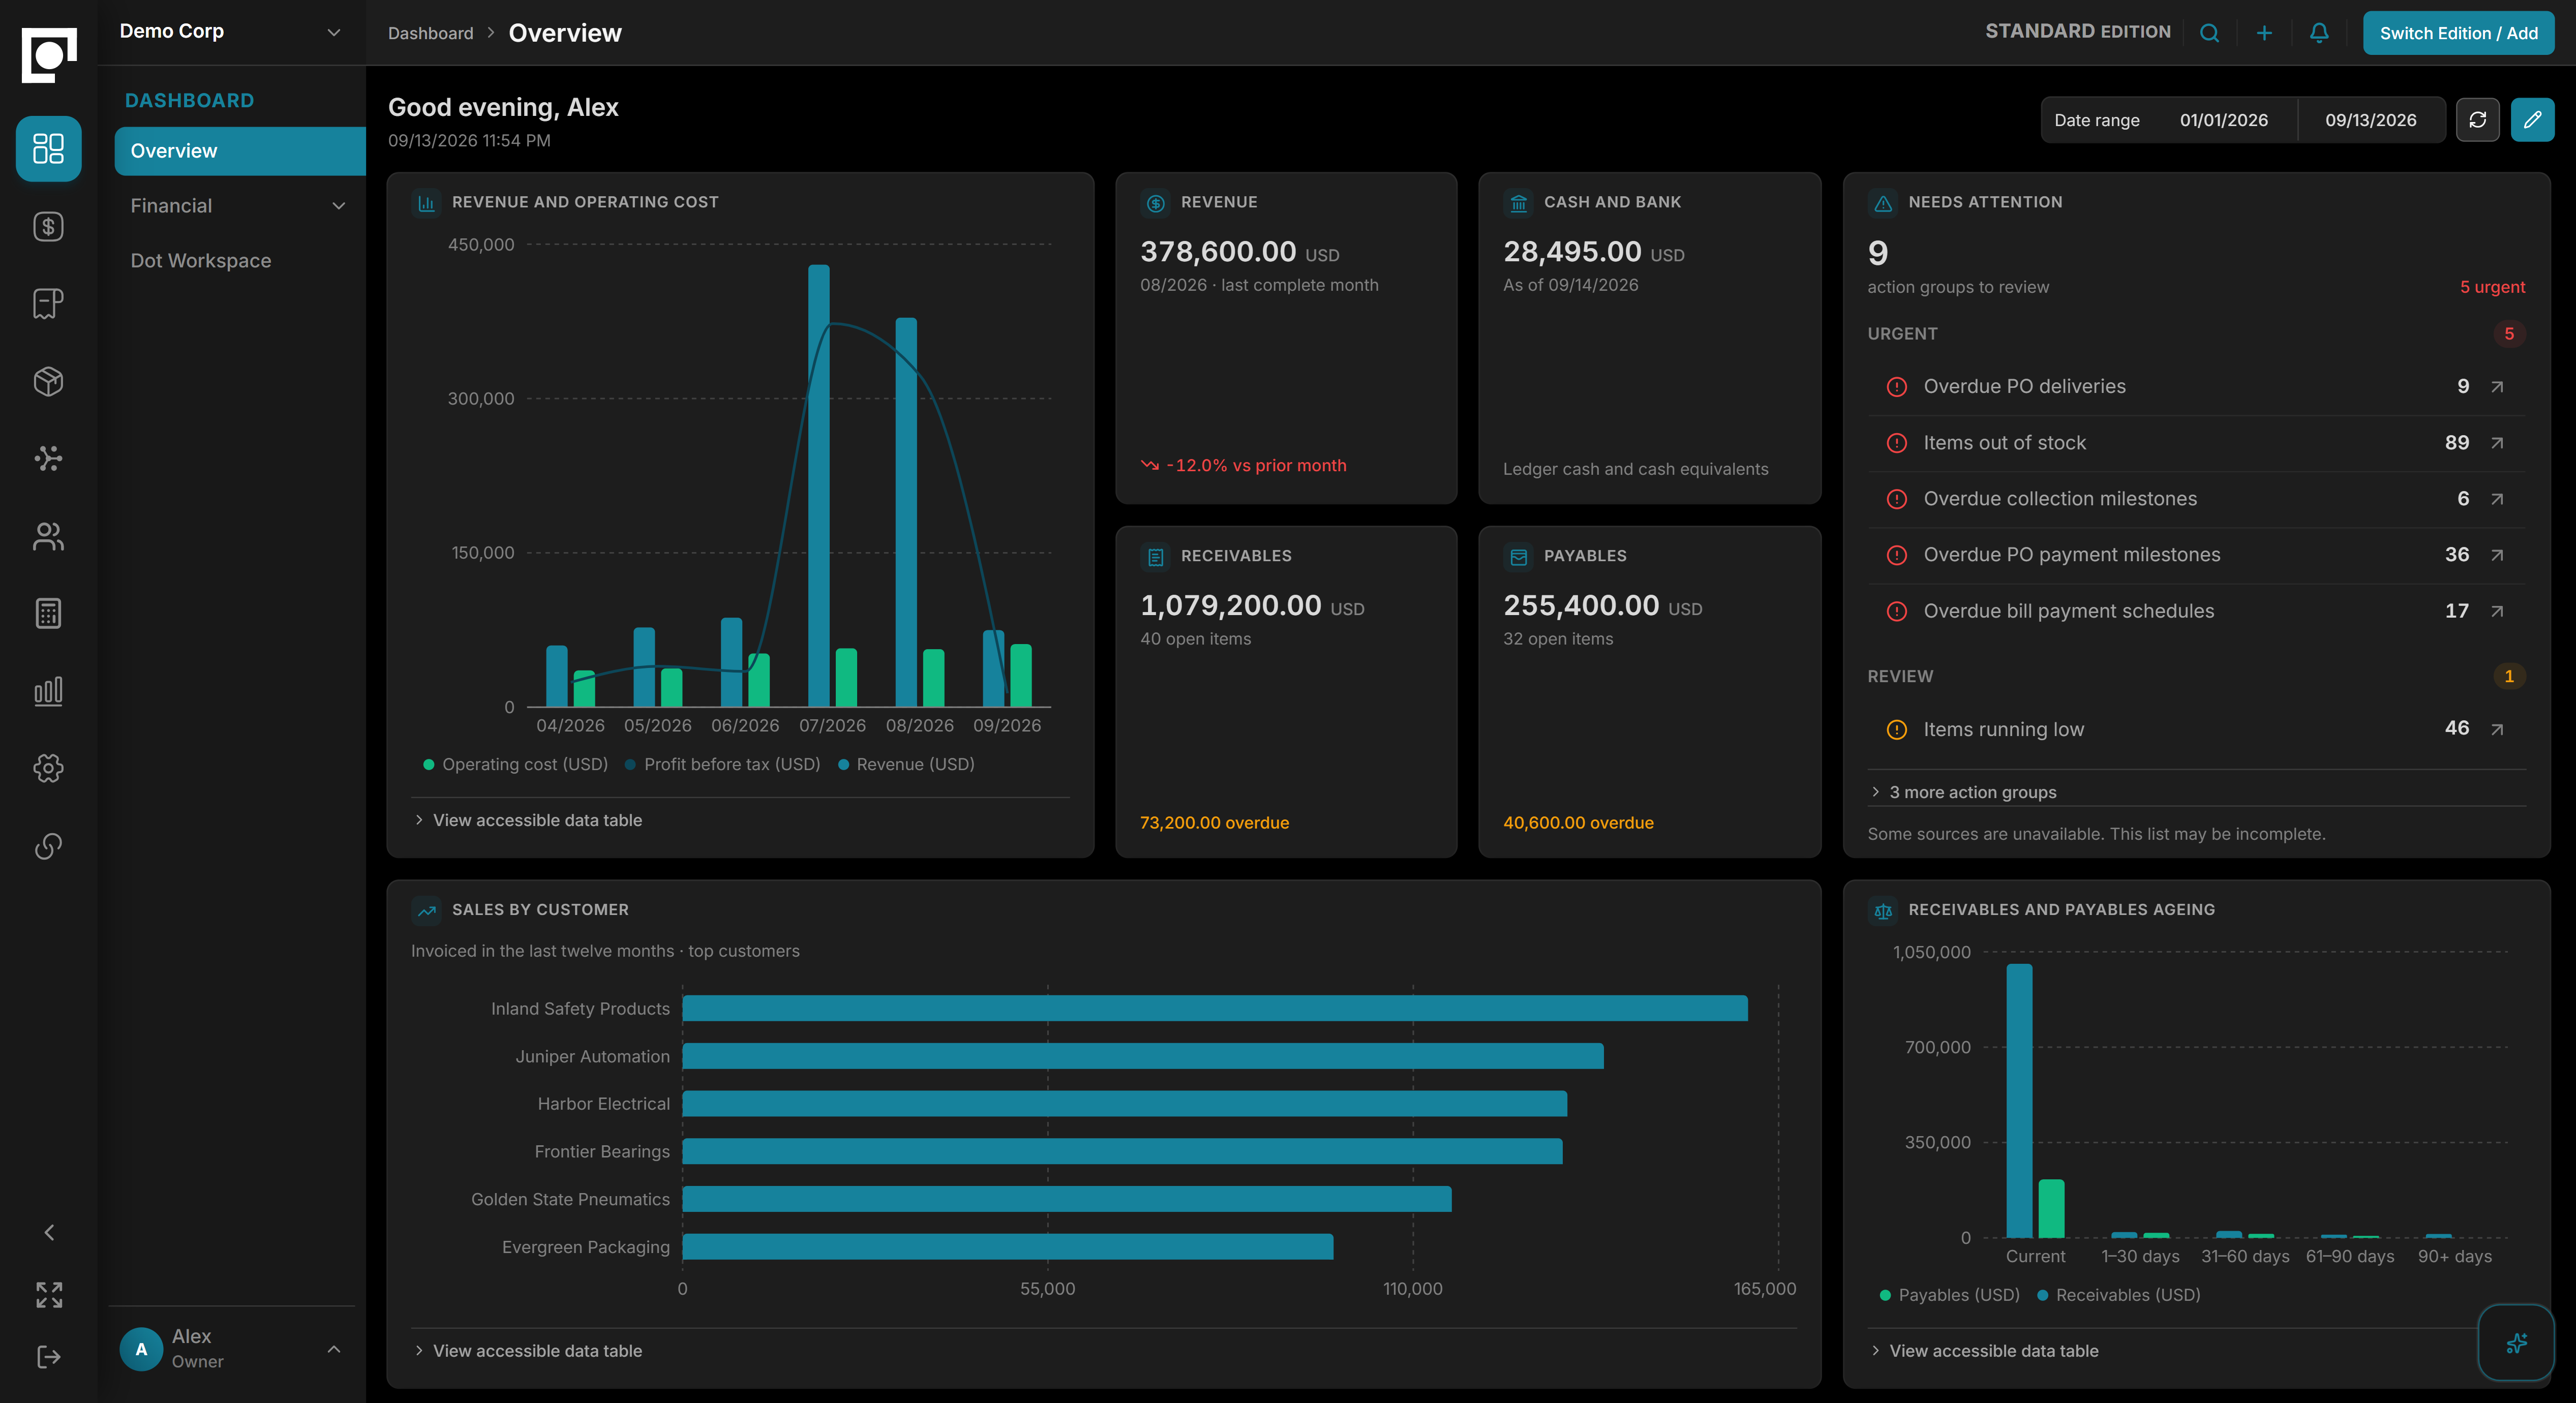Expand revenue chart accessible data table

coord(529,820)
